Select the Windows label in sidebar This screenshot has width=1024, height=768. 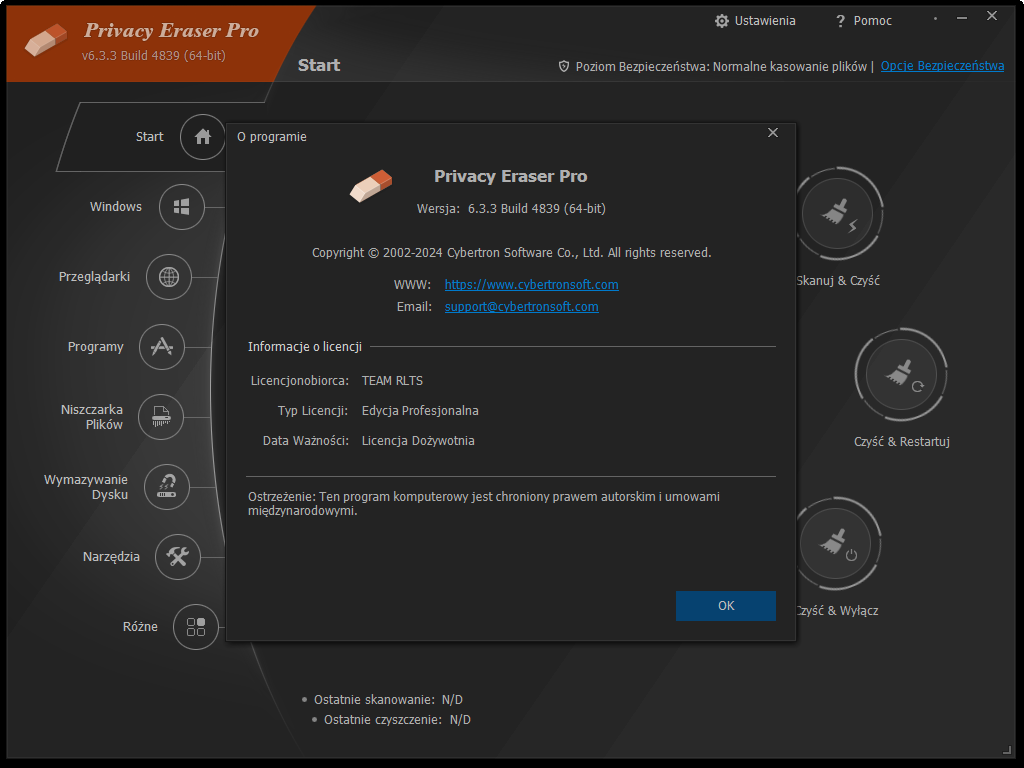pyautogui.click(x=116, y=206)
